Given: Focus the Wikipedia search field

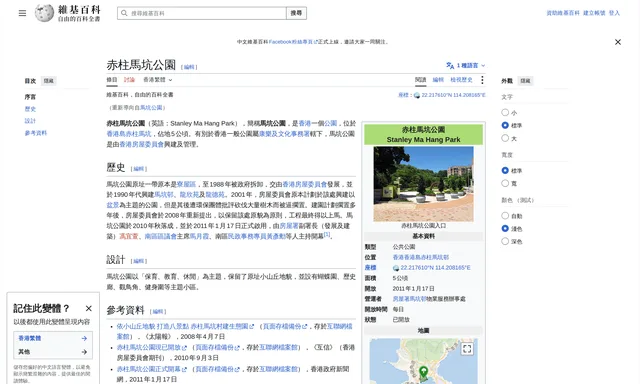Looking at the screenshot, I should coord(202,13).
